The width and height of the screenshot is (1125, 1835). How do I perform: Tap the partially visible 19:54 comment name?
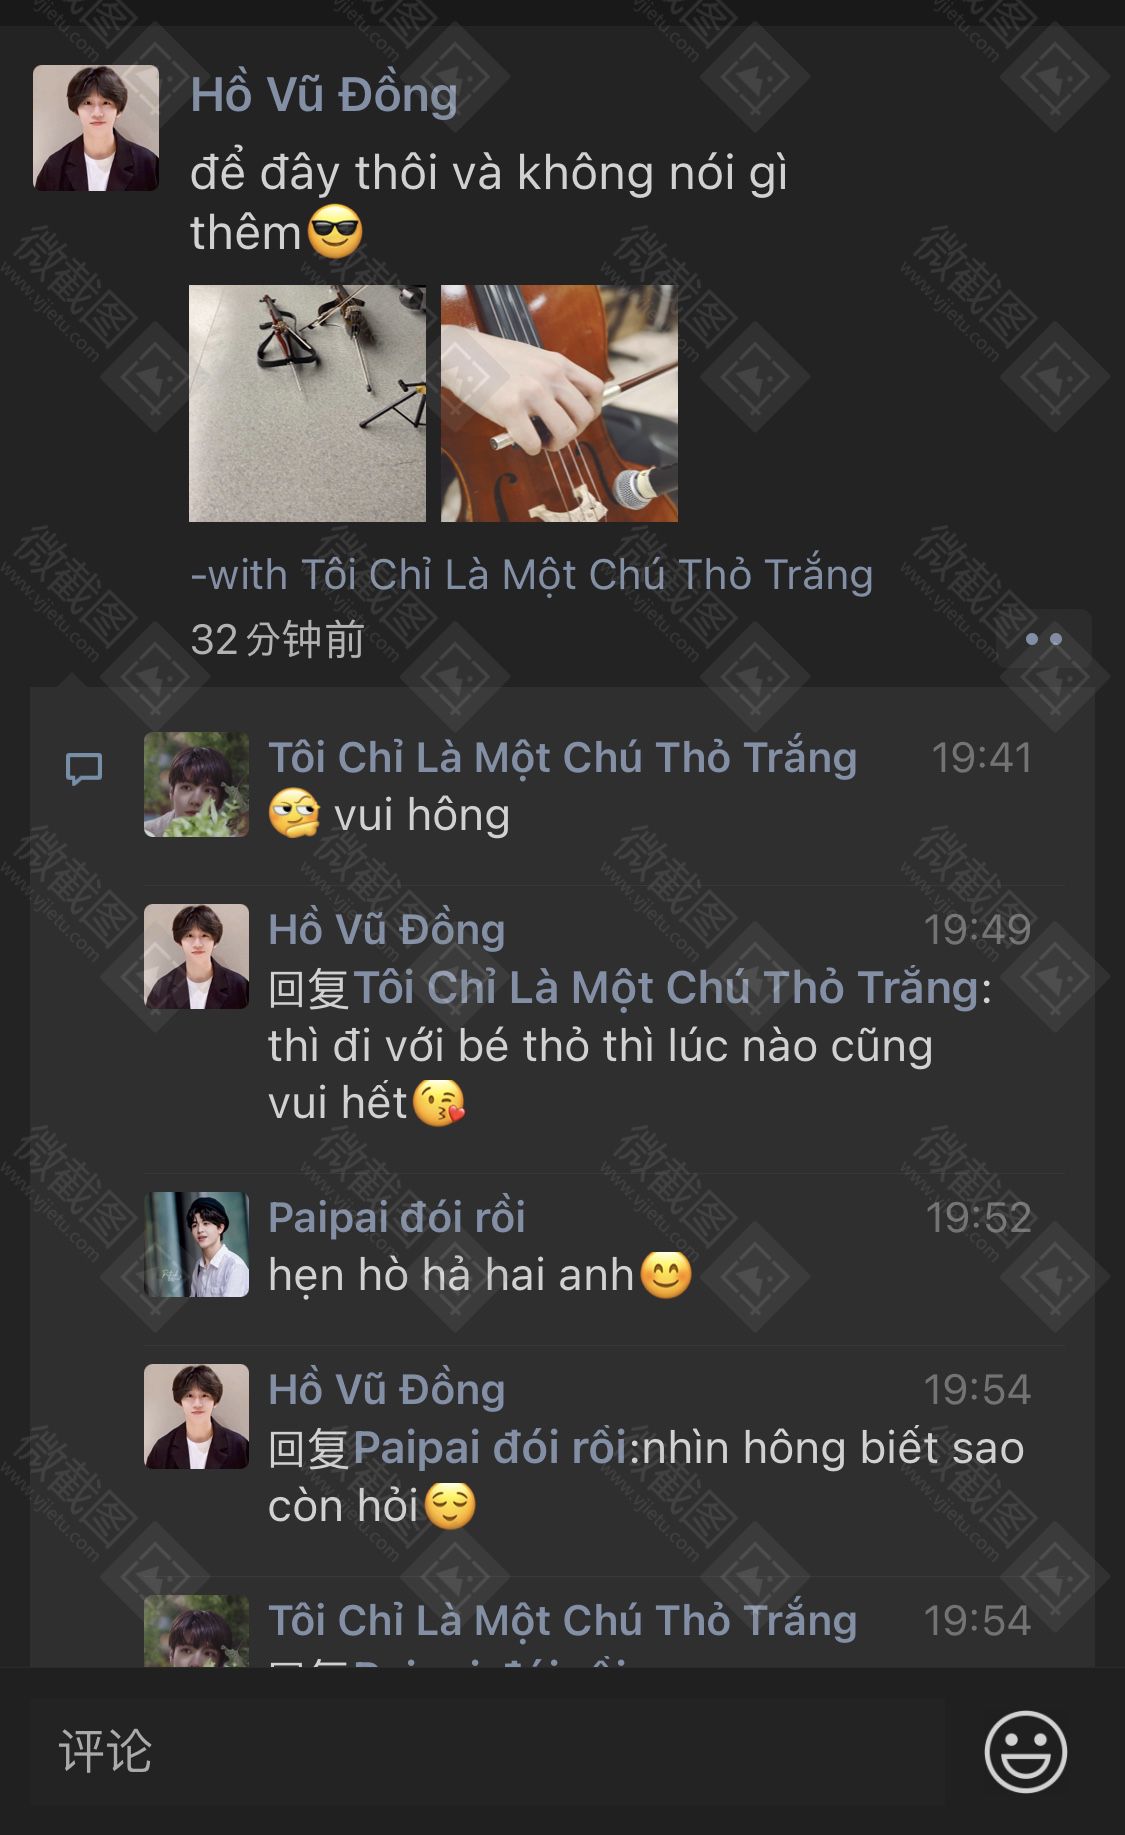[562, 1620]
